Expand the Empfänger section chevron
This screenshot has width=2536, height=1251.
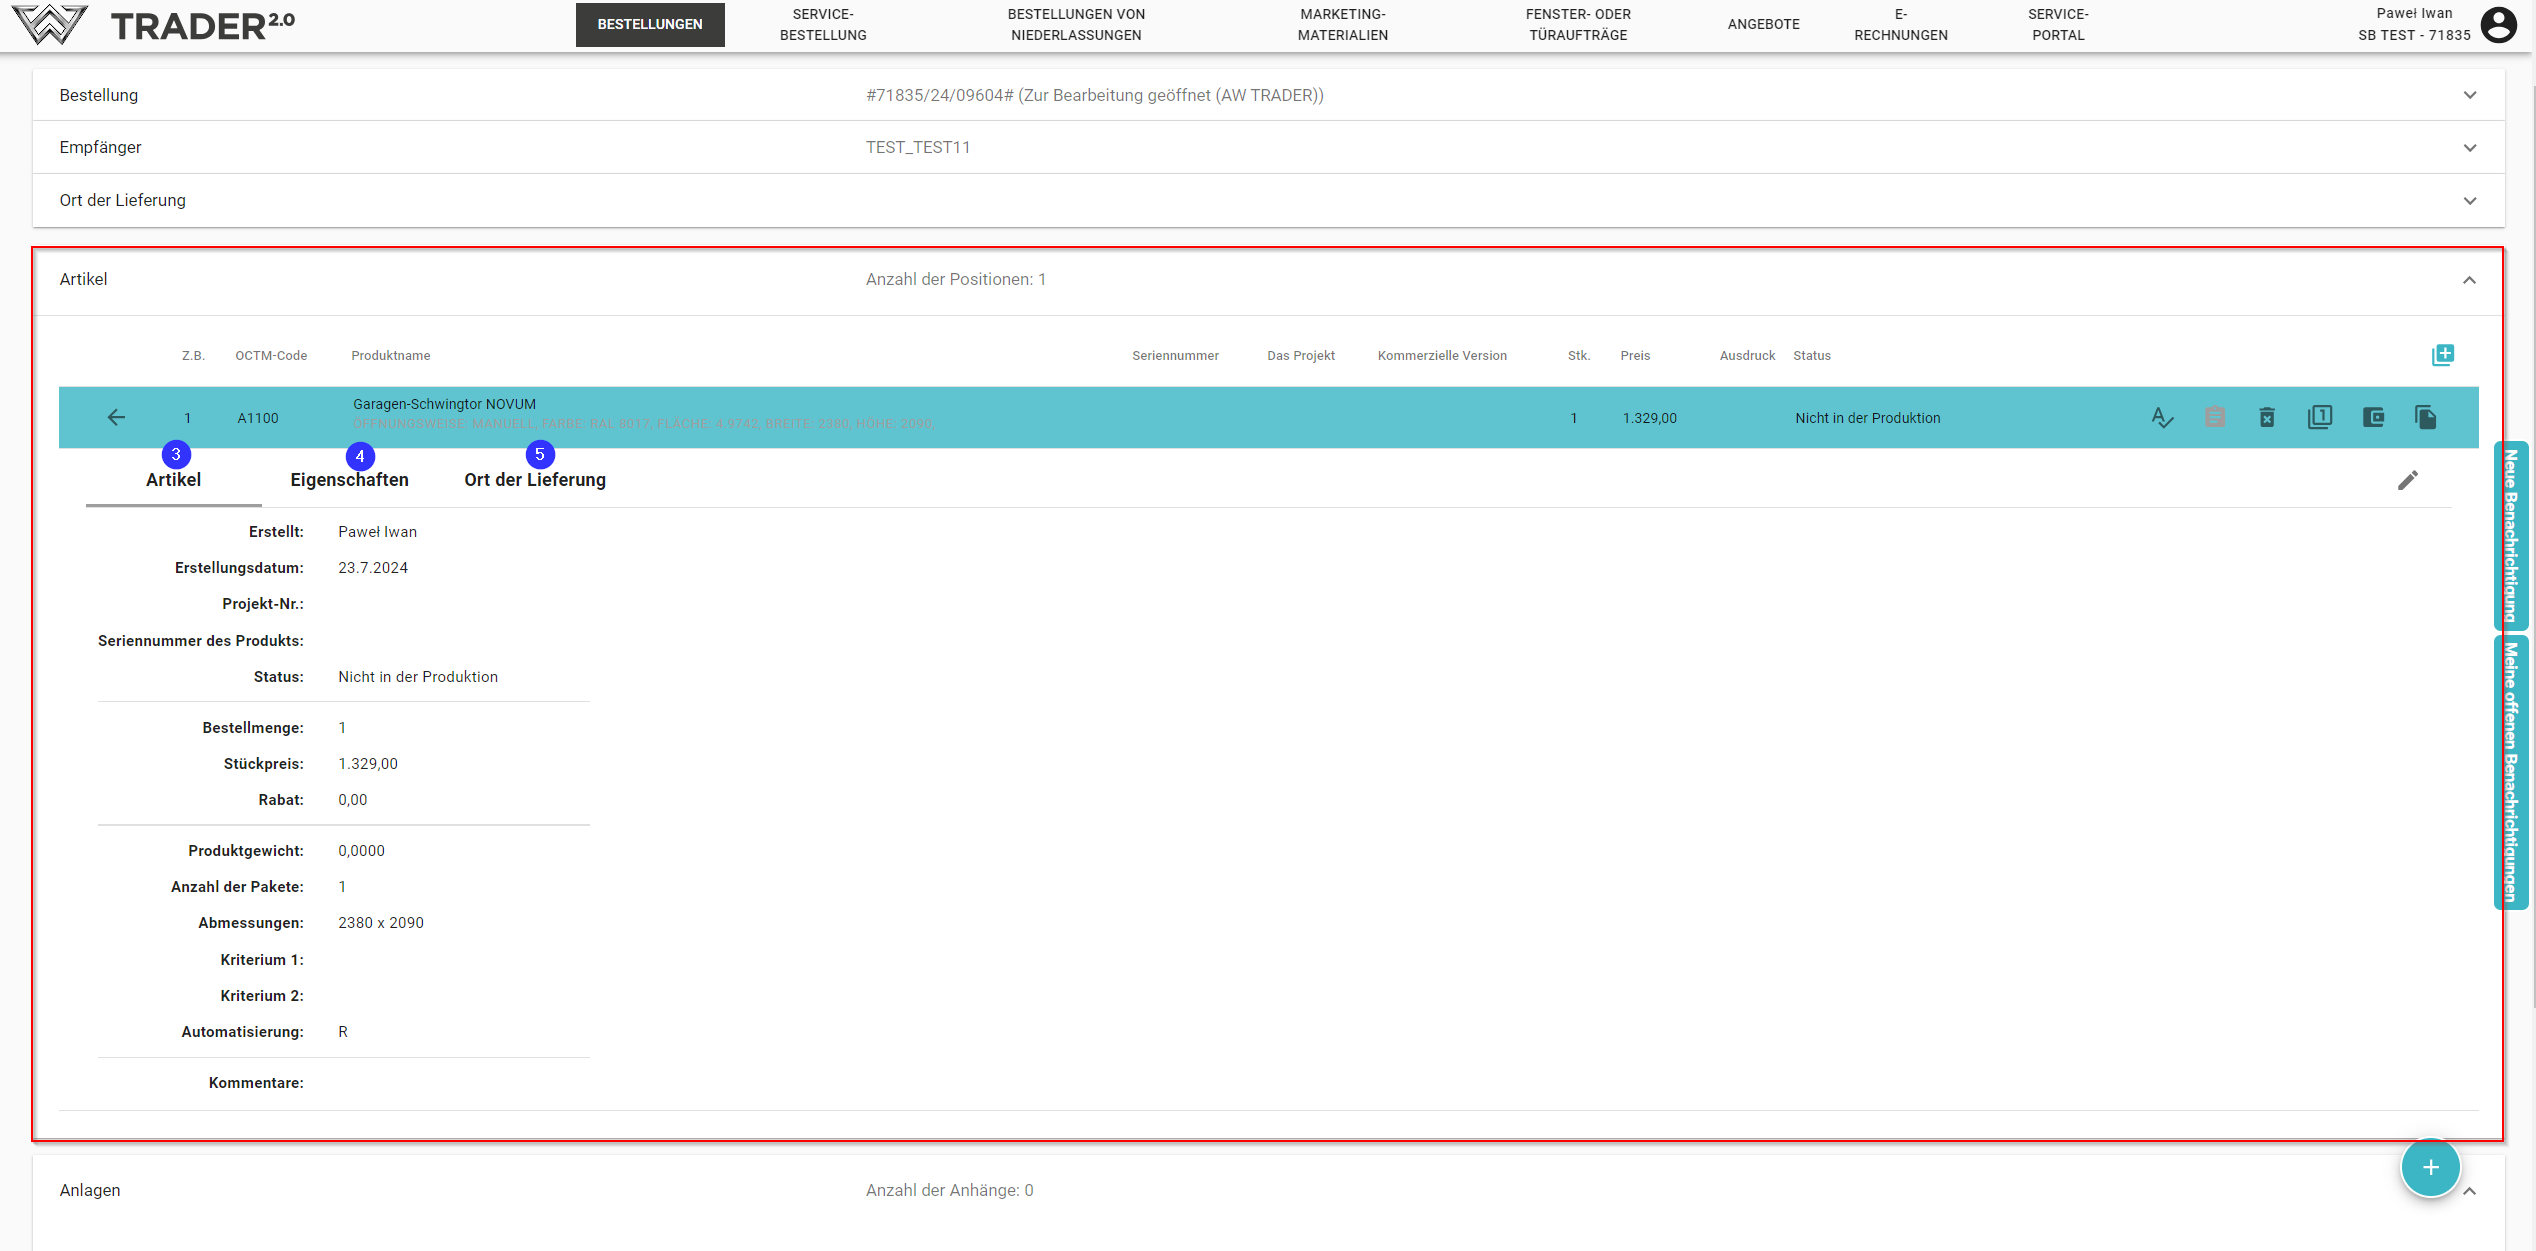pos(2470,148)
